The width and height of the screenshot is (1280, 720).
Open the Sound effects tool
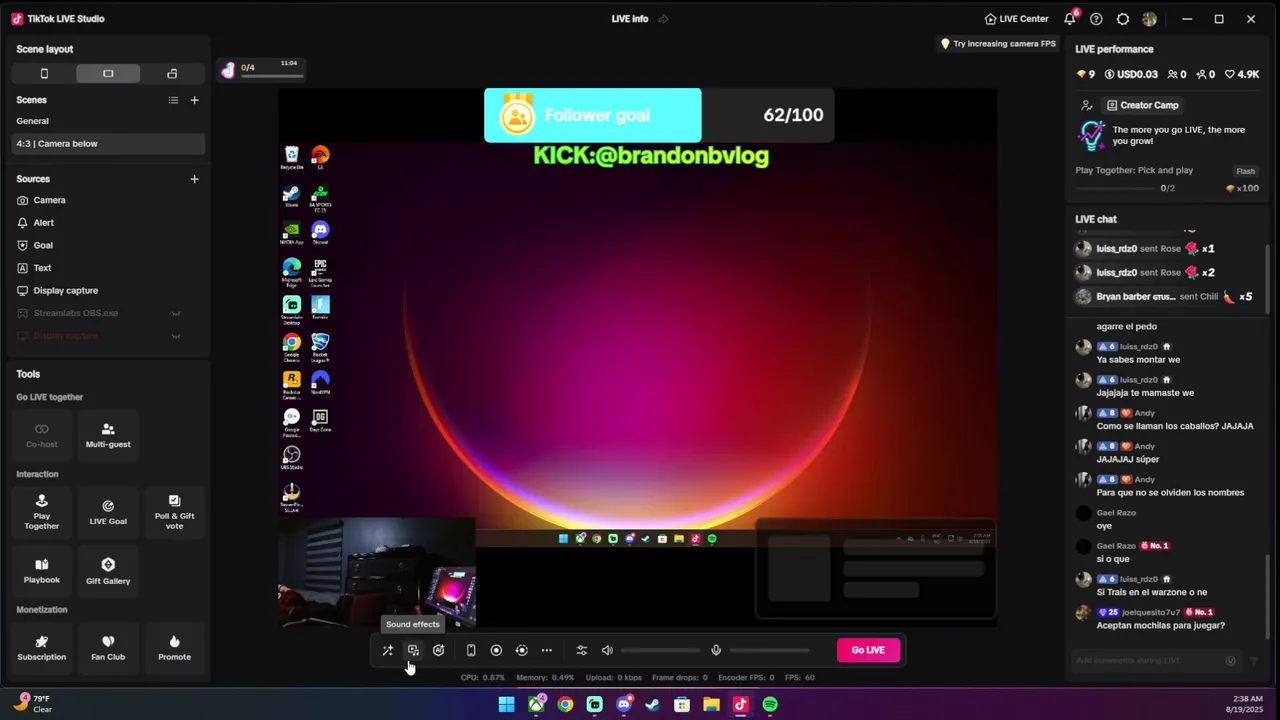click(413, 650)
